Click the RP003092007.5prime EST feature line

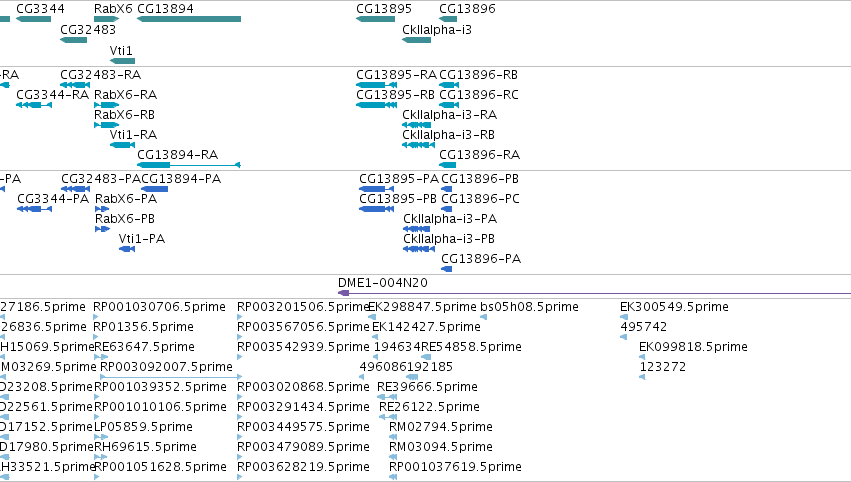point(171,376)
